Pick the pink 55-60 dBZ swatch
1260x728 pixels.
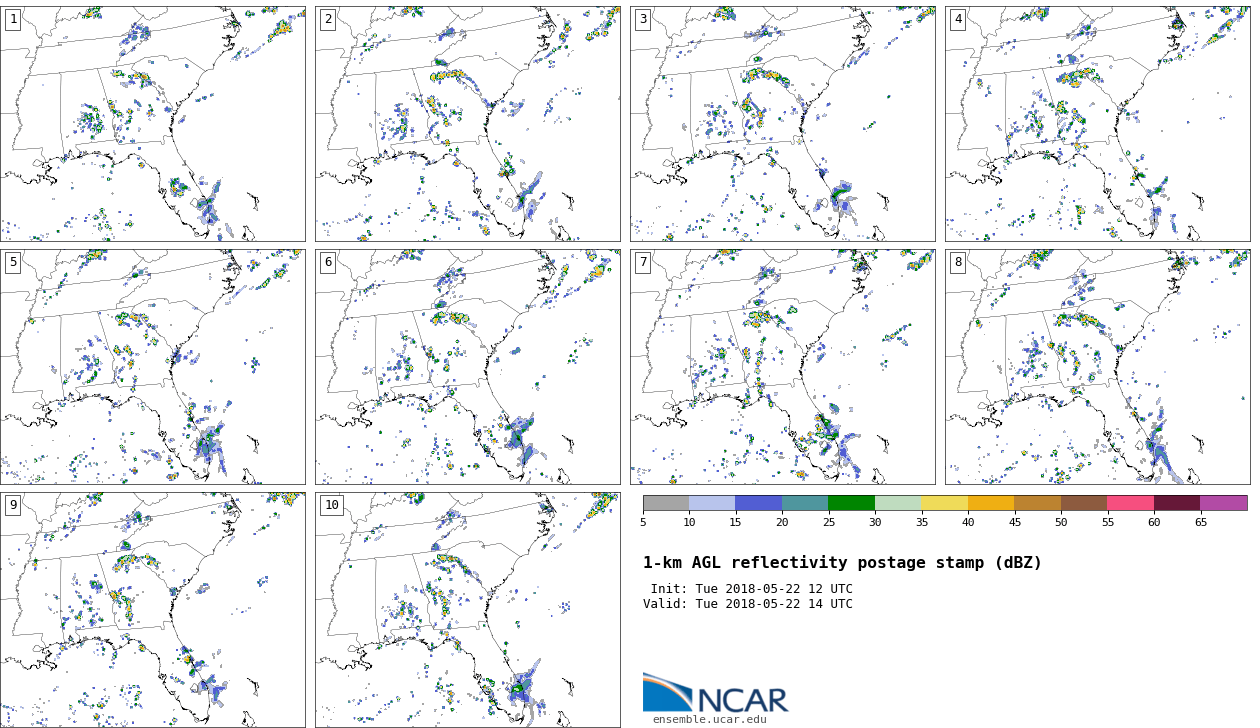click(x=1130, y=503)
